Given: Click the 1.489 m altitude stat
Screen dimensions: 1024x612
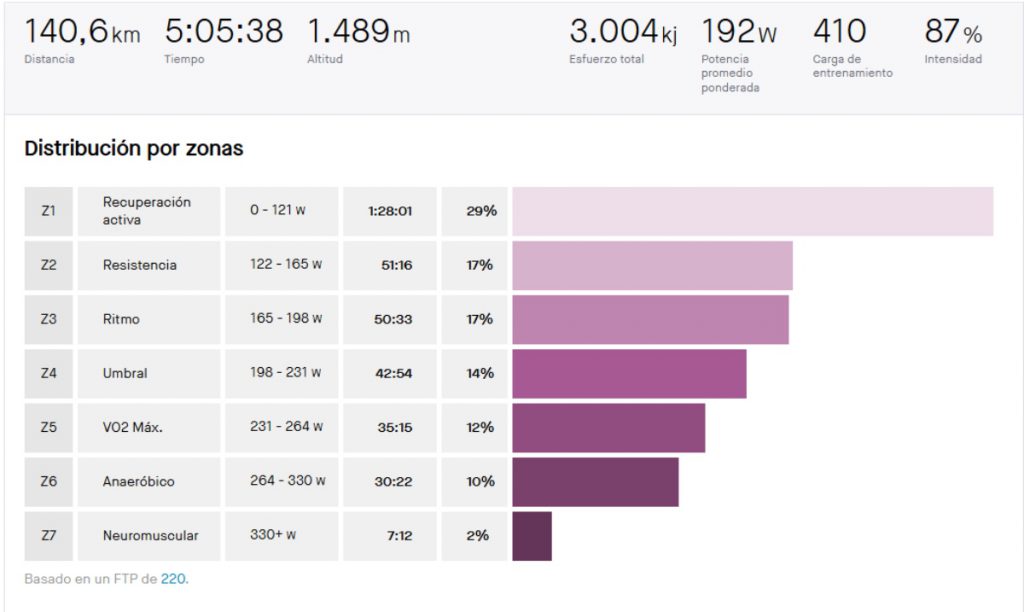Looking at the screenshot, I should tap(358, 32).
